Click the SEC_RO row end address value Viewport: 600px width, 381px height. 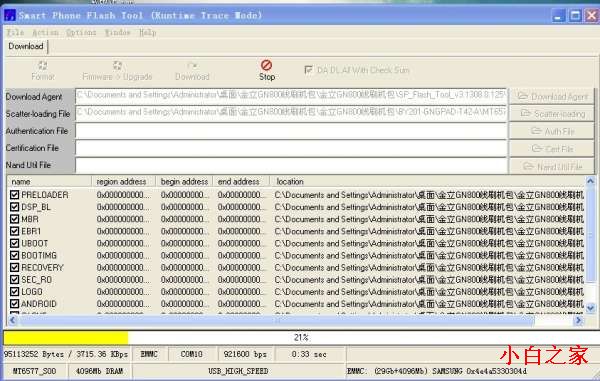[x=241, y=280]
